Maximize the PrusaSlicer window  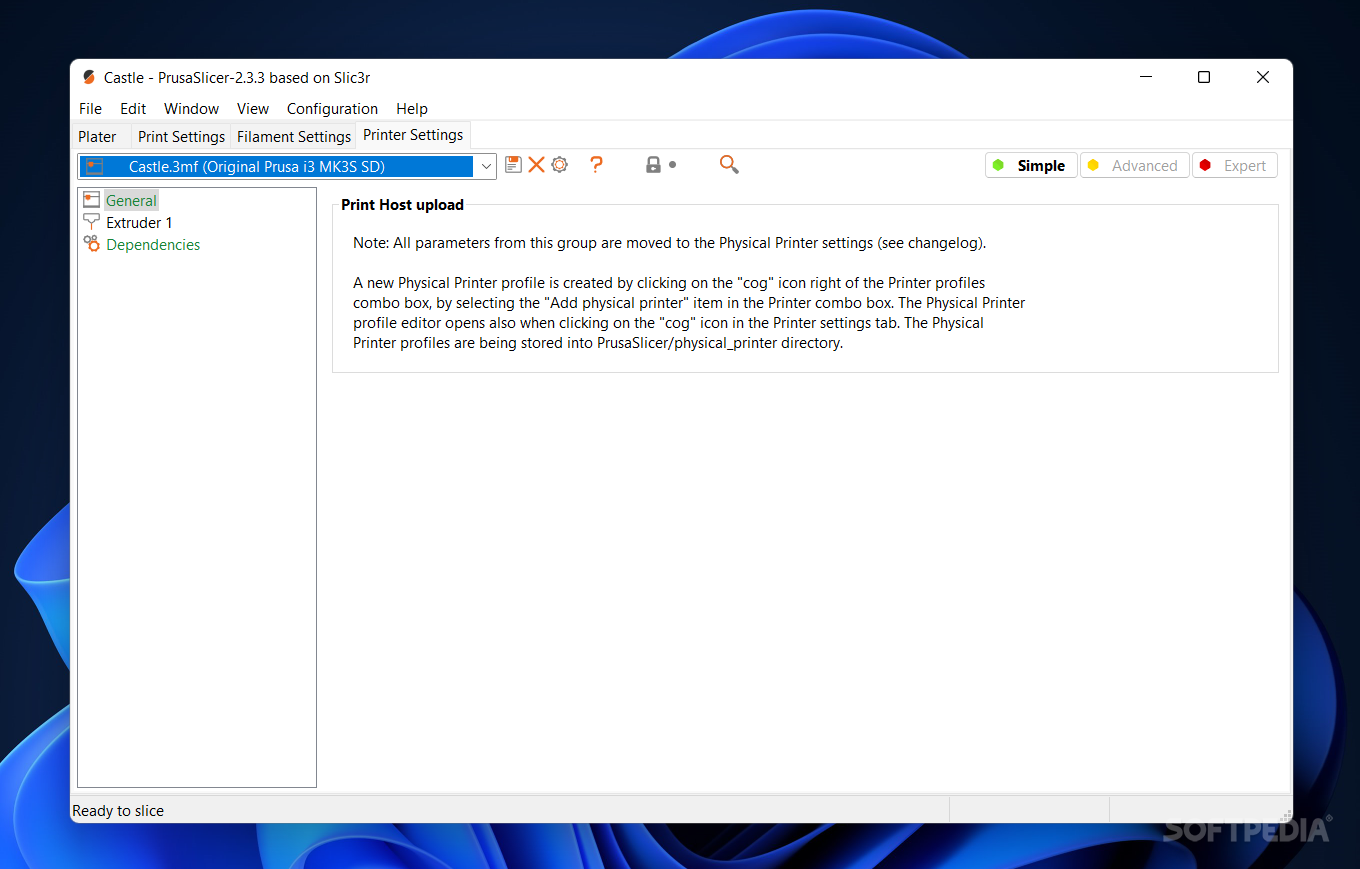coord(1204,77)
